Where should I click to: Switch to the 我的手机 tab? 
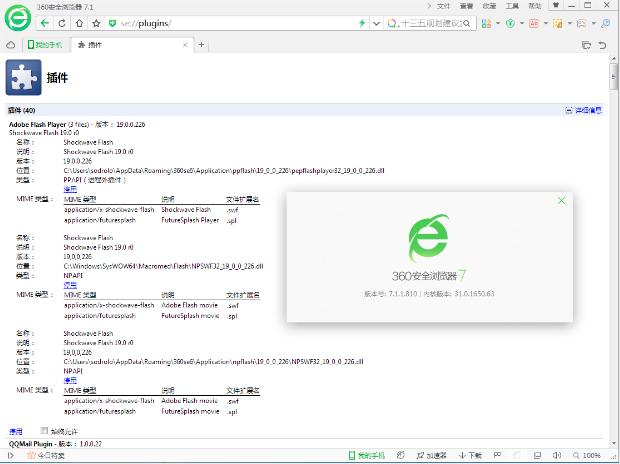point(45,45)
